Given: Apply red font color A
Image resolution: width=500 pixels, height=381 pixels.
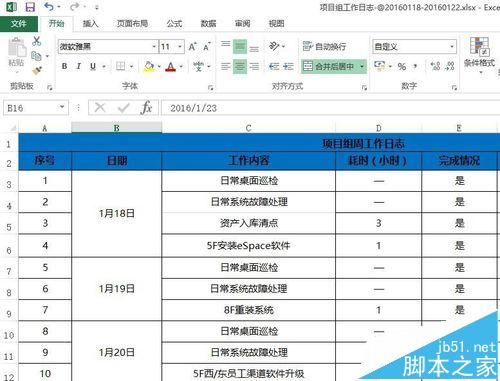Looking at the screenshot, I should click(171, 66).
